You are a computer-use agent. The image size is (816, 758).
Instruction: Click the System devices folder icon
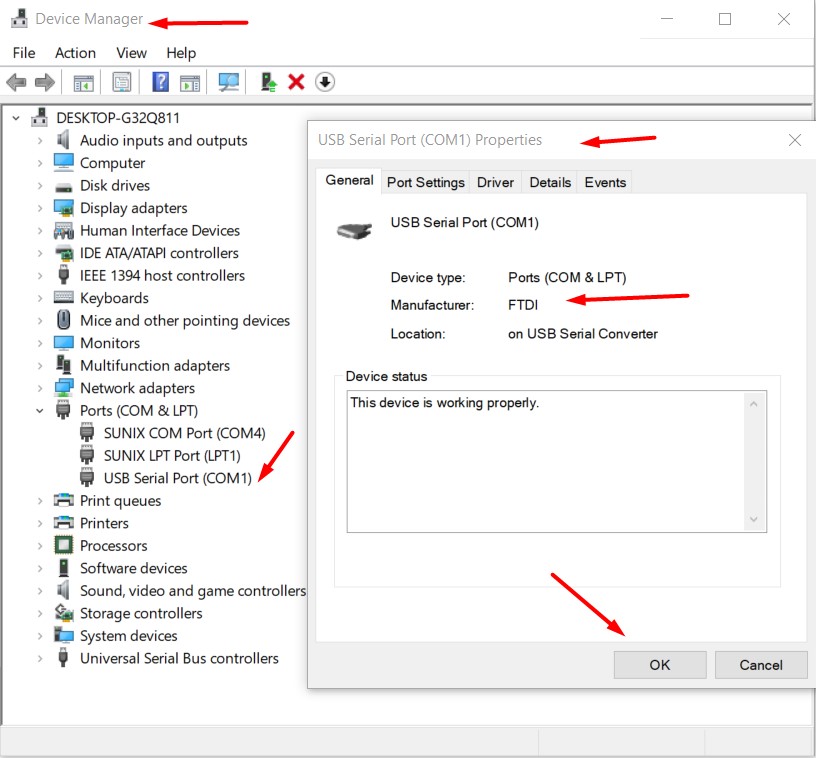[63, 635]
